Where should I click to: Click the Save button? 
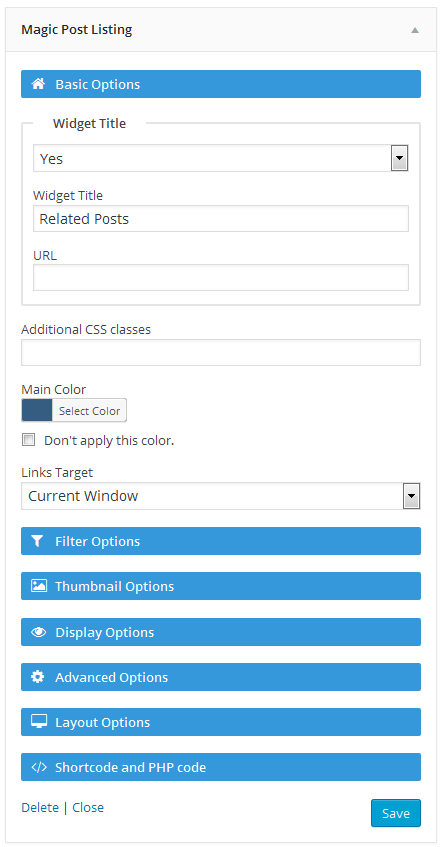coord(396,813)
